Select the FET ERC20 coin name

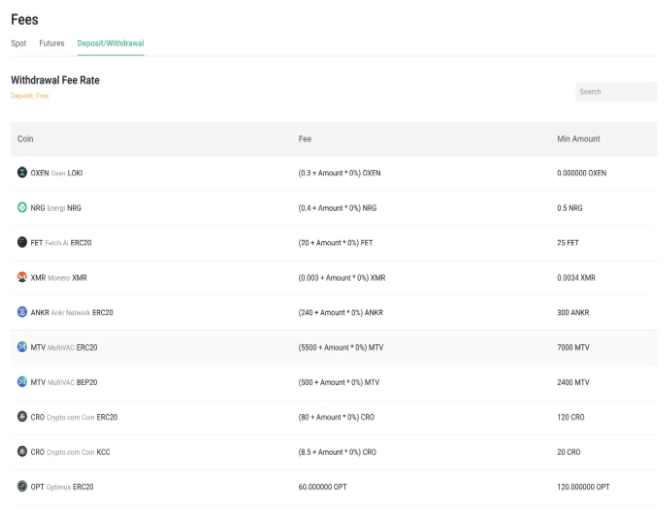(x=61, y=243)
